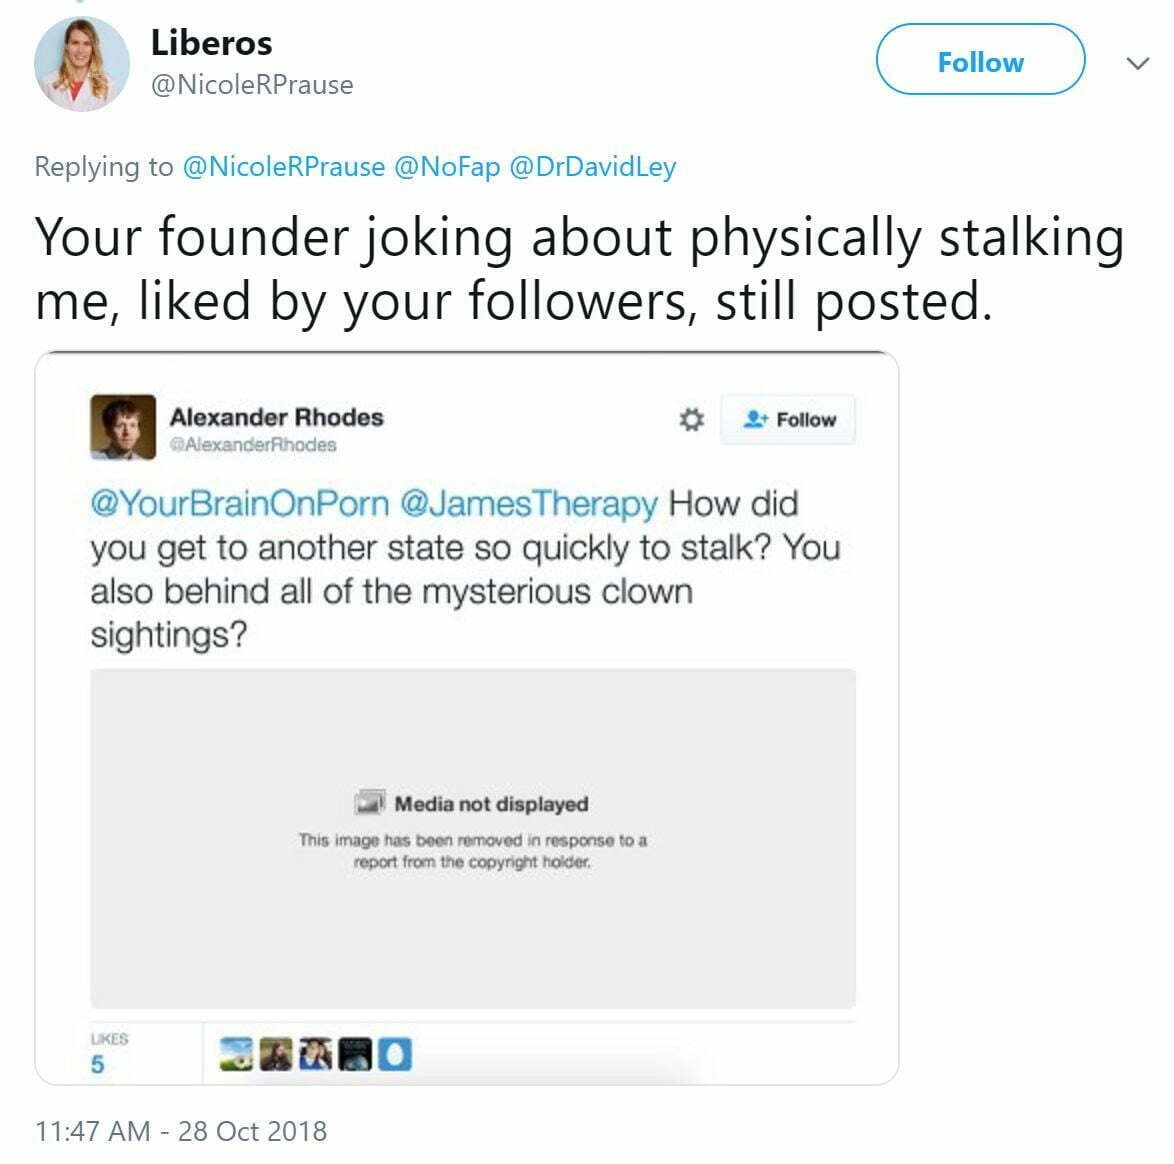Click the Media not displayed placeholder
Screen dimensions: 1174x1164
tap(472, 838)
